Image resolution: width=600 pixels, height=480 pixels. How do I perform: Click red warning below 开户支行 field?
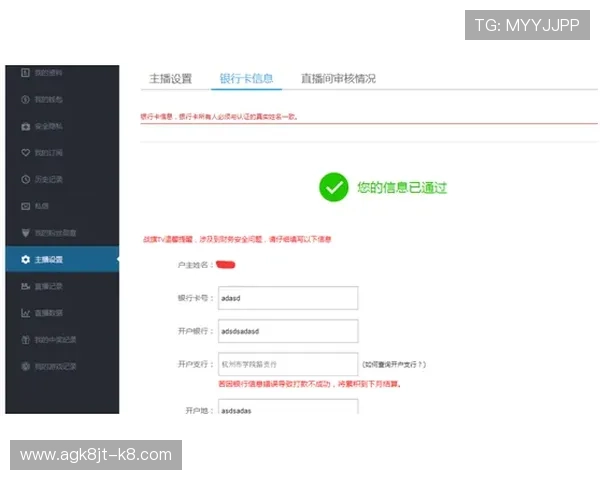click(309, 384)
